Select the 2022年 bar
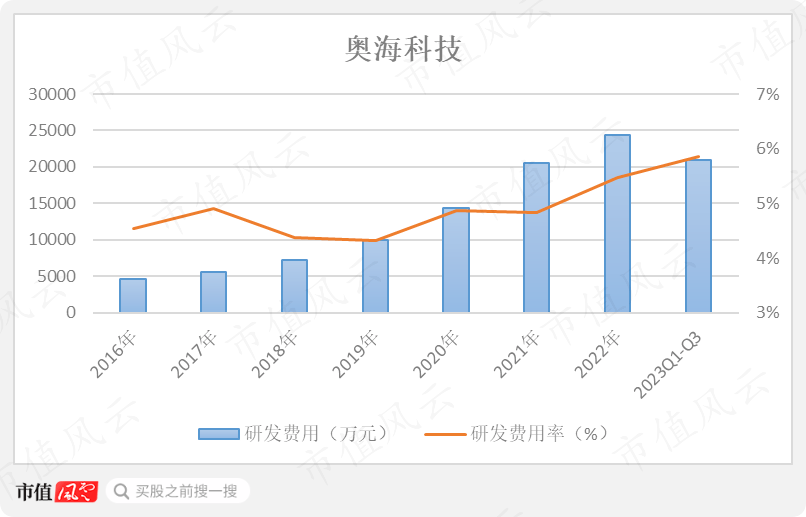The image size is (806, 517). [x=617, y=224]
